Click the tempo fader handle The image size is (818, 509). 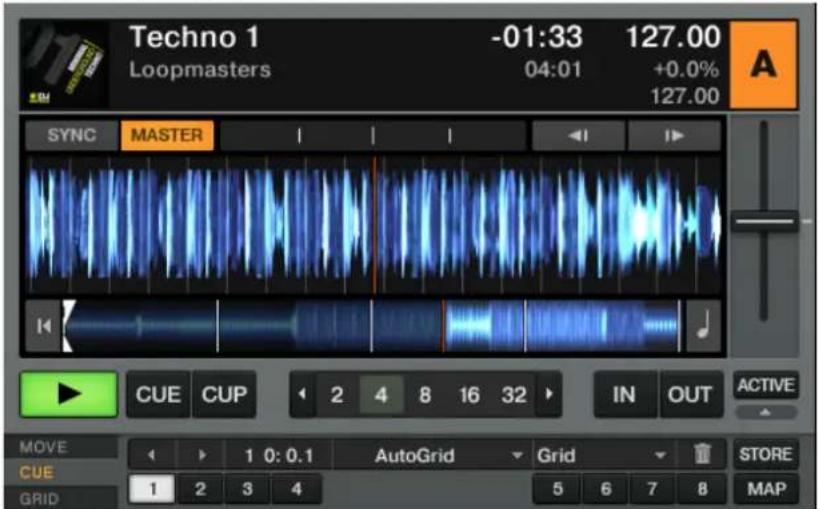[x=764, y=221]
